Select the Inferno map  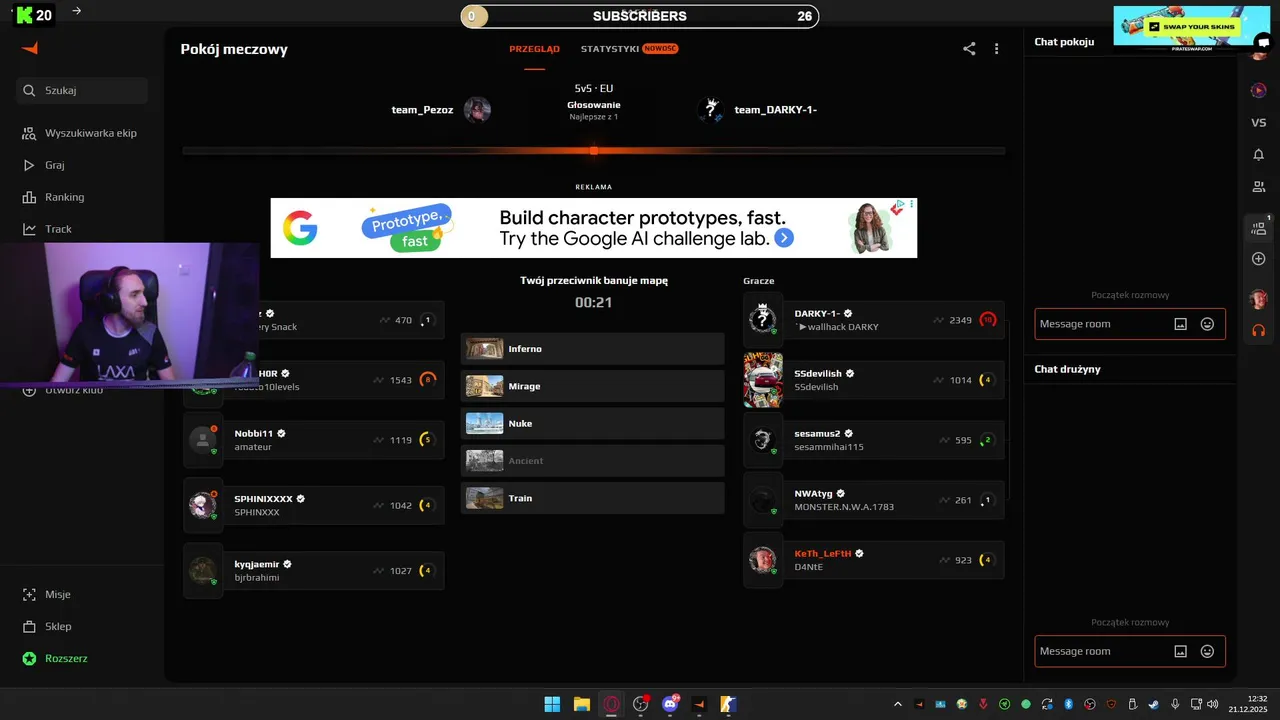tap(592, 349)
